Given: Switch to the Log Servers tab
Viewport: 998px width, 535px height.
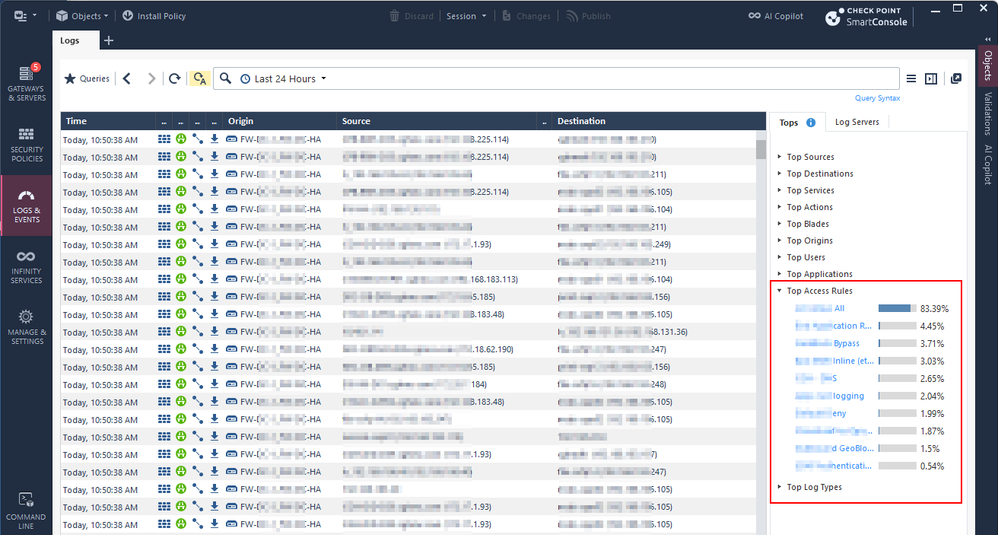Looking at the screenshot, I should click(856, 122).
